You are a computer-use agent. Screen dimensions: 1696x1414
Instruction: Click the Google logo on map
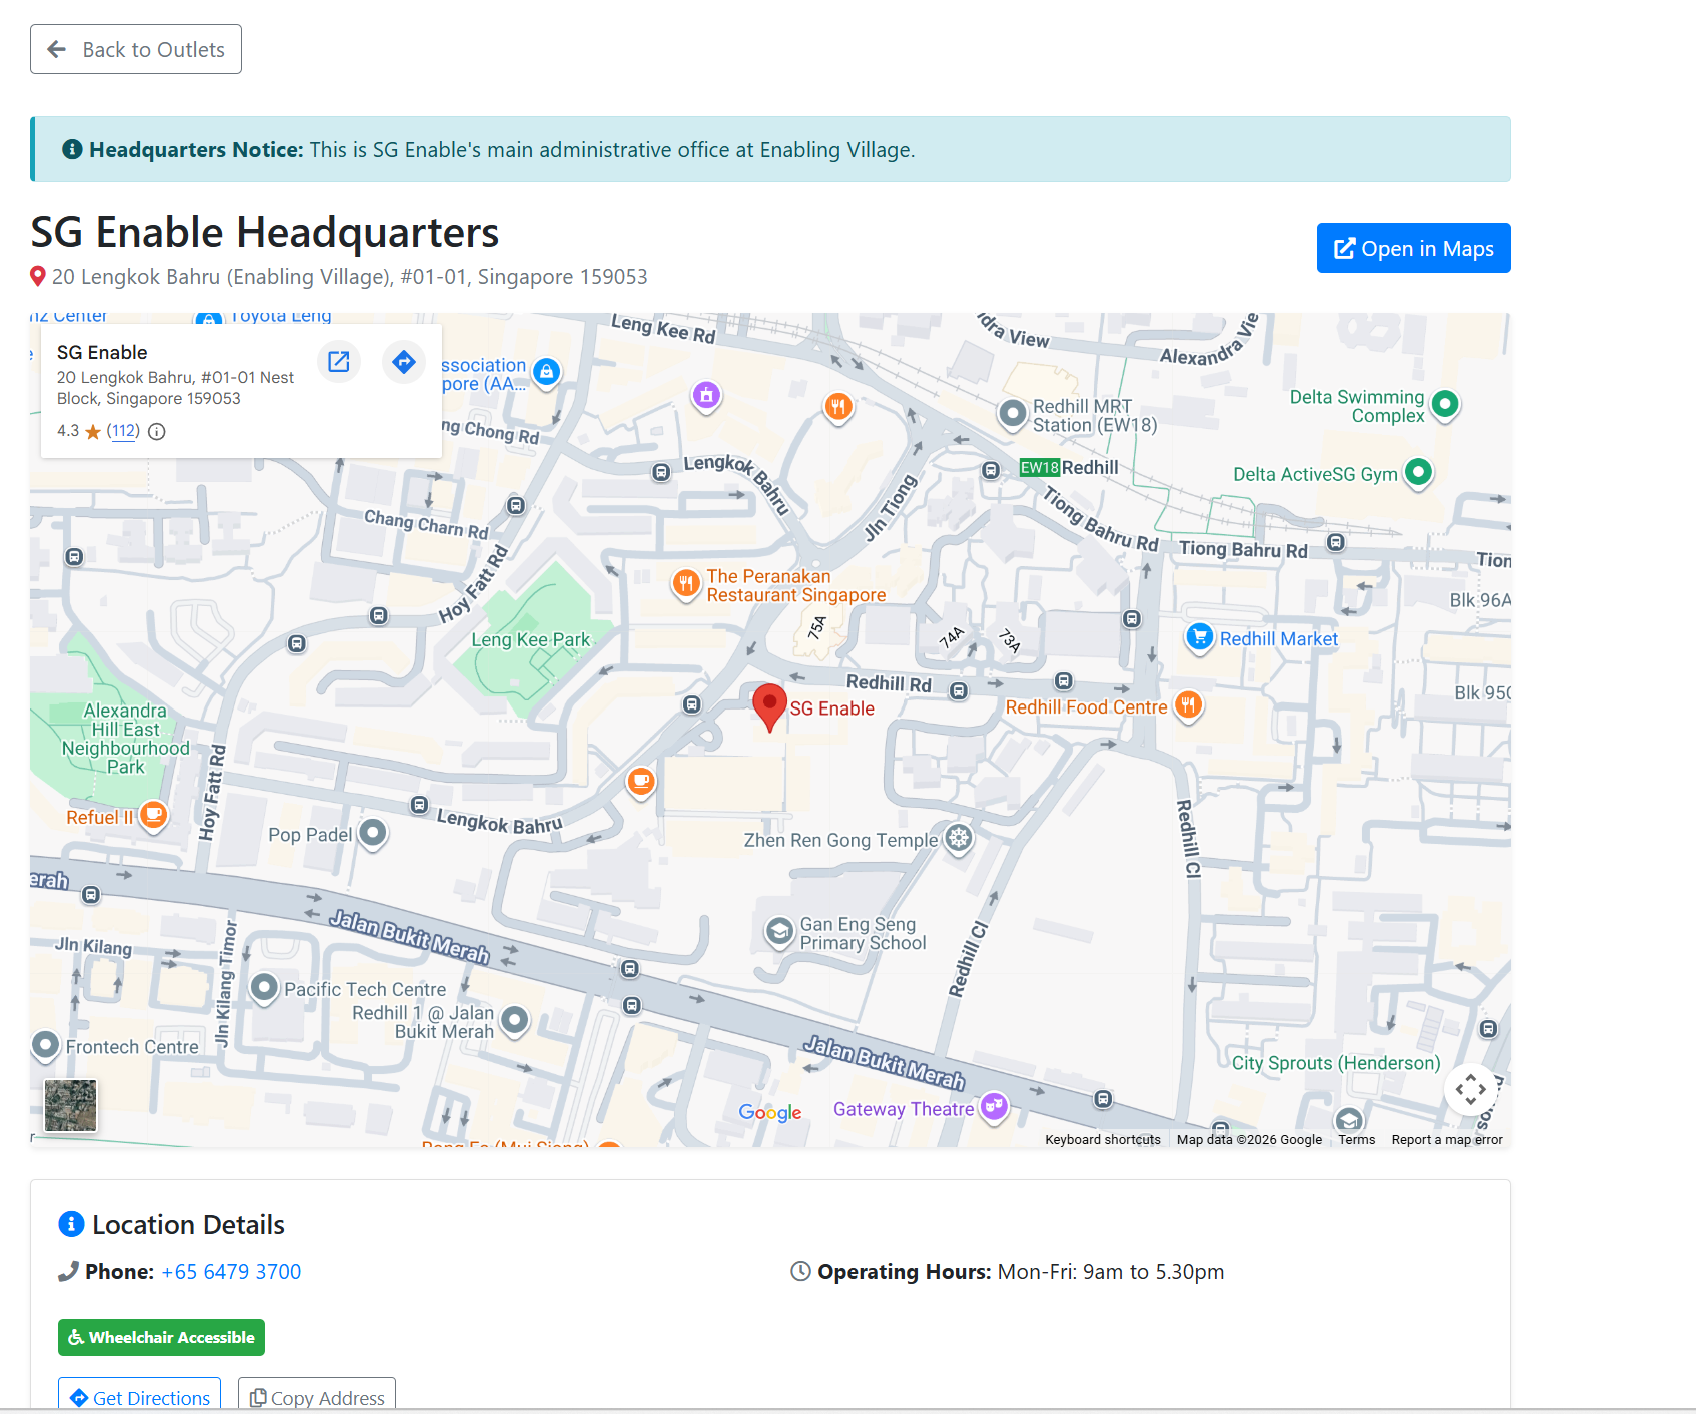(770, 1112)
